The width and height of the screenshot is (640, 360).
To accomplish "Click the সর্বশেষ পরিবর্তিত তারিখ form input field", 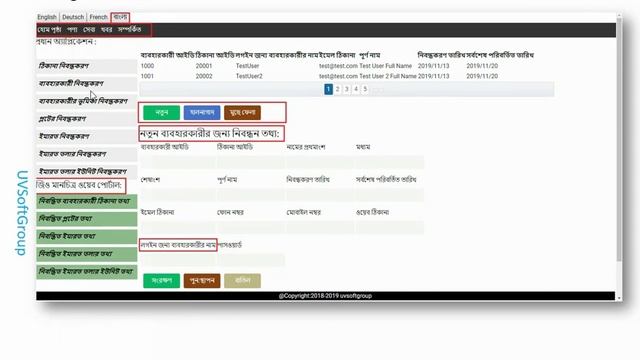I will point(390,195).
